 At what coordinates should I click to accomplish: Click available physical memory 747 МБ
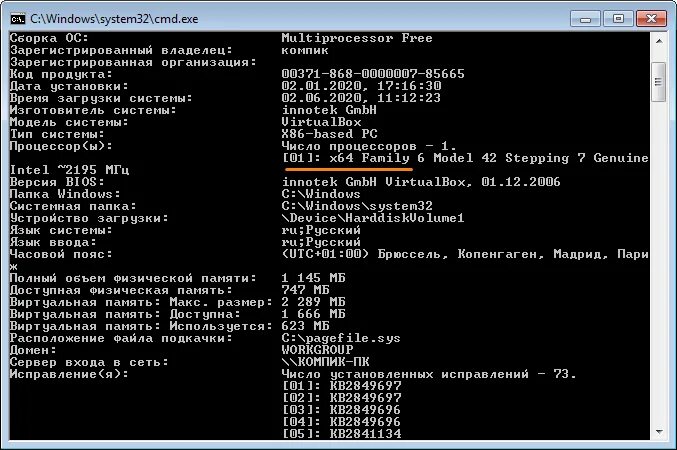tap(305, 290)
